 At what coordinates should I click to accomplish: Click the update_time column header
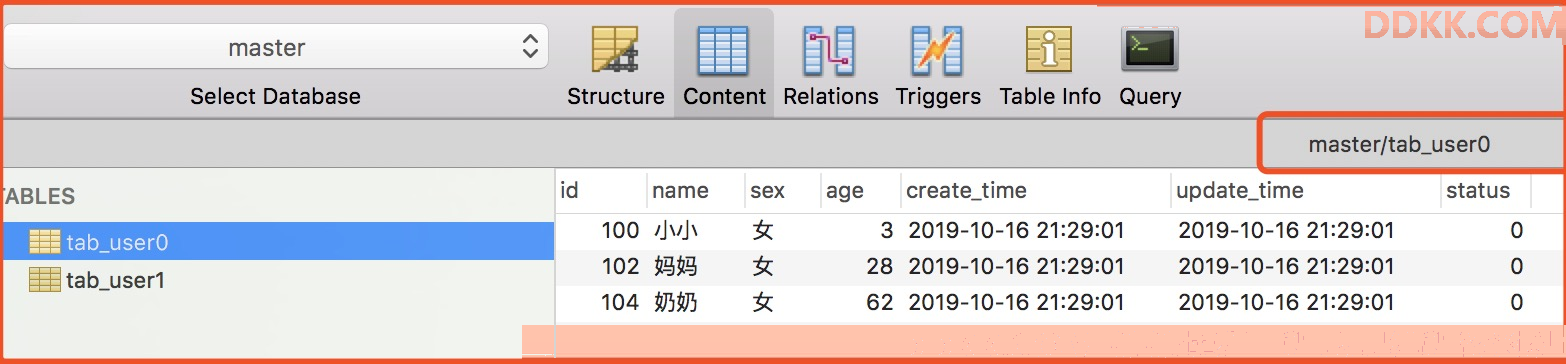click(1305, 190)
